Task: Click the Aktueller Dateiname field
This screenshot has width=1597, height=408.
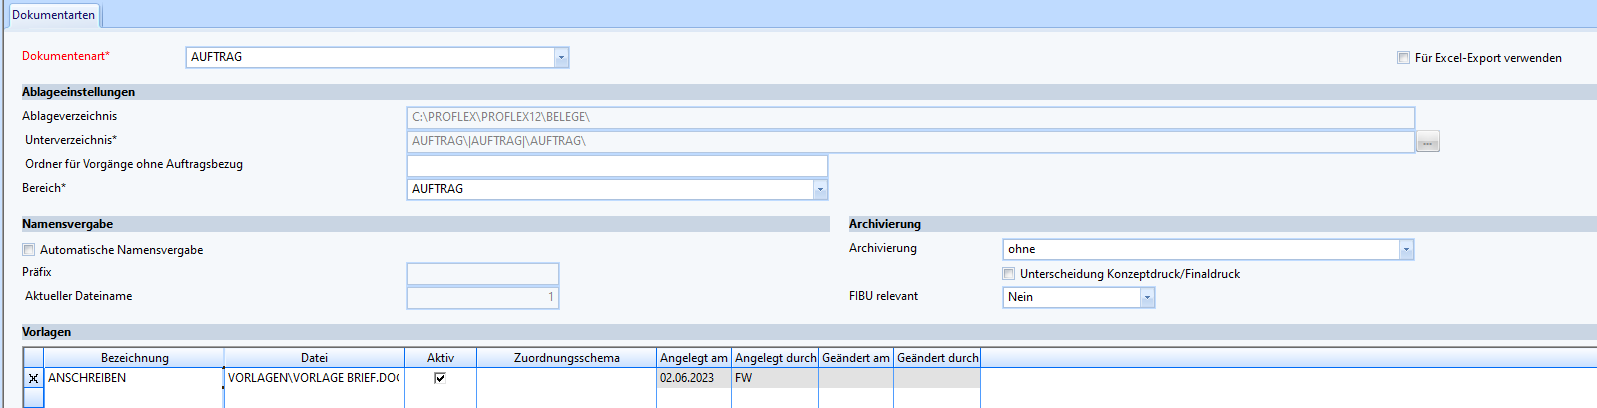Action: [x=482, y=297]
